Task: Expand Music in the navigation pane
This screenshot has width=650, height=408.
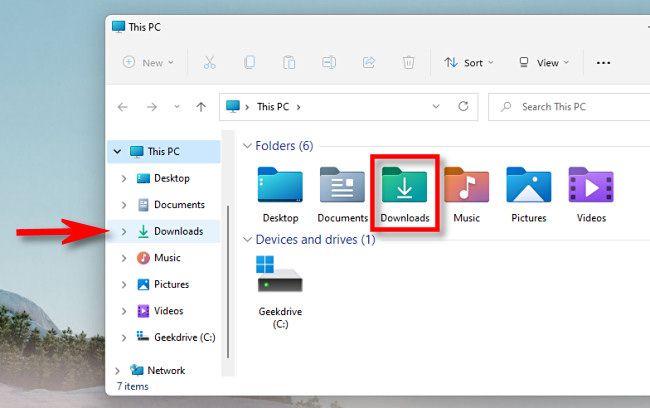Action: coord(124,258)
